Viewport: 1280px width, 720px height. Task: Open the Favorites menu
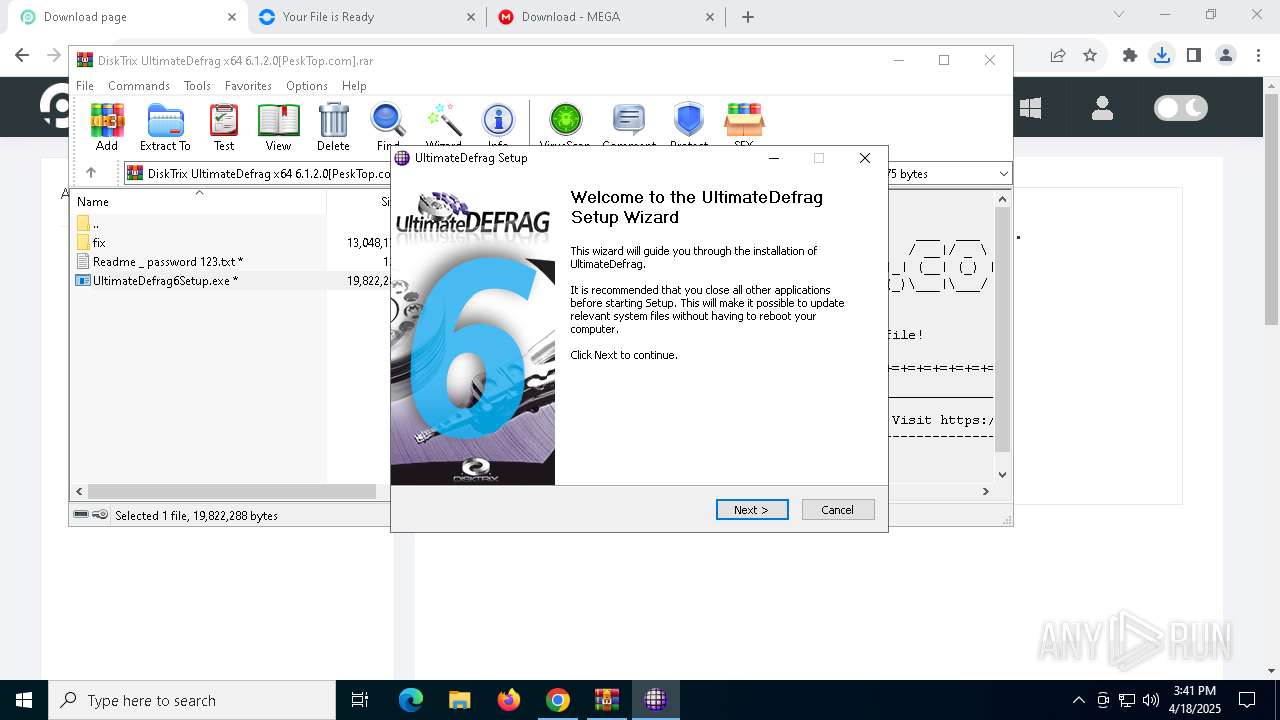pos(248,86)
